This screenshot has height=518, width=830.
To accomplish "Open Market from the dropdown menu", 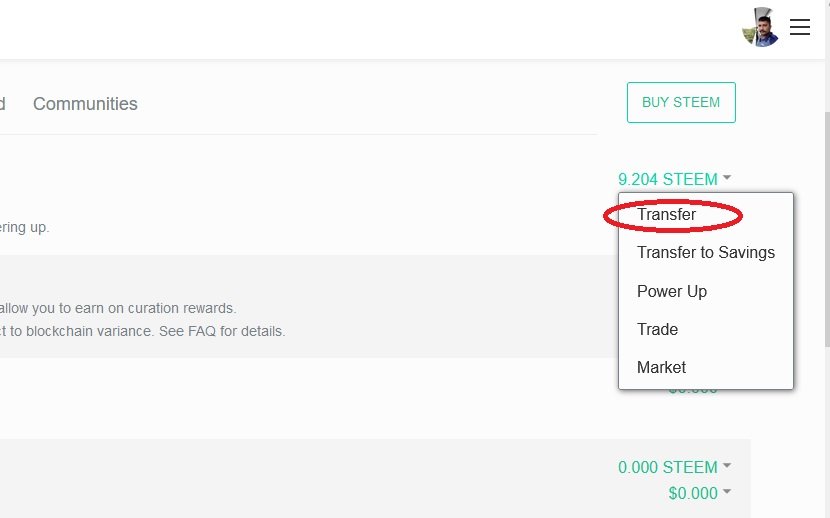I will click(x=661, y=367).
